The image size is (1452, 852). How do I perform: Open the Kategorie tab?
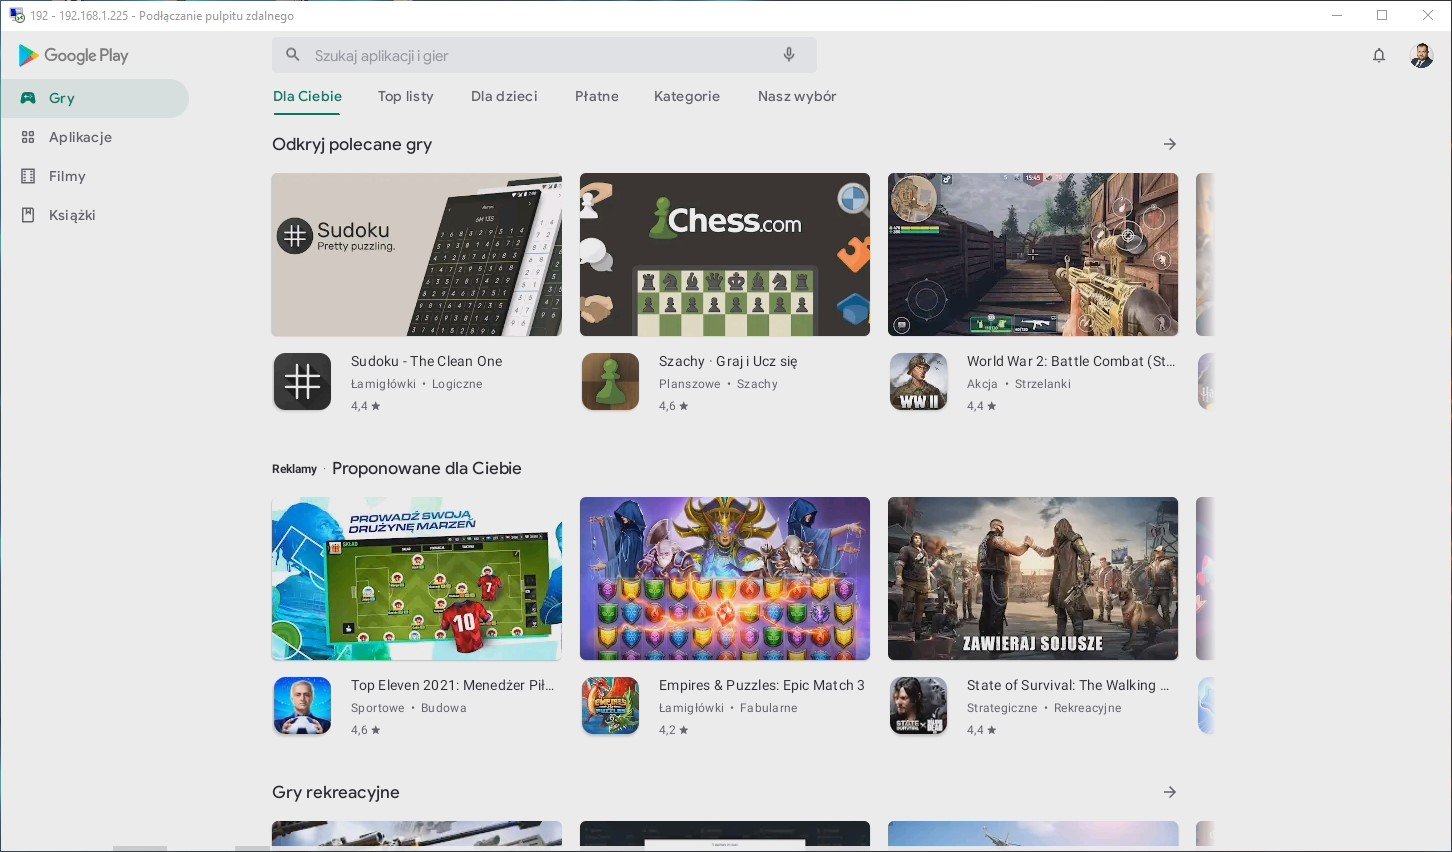687,96
